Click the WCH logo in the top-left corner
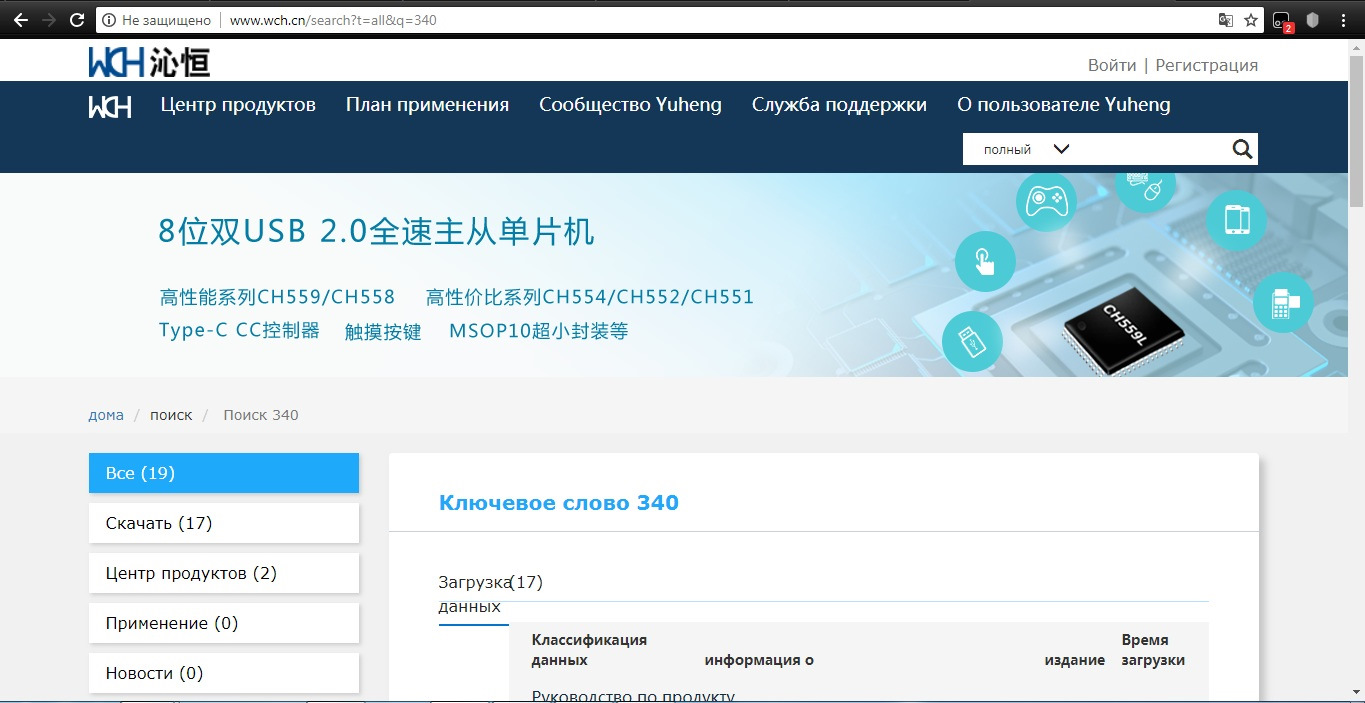This screenshot has width=1365, height=703. [x=147, y=59]
